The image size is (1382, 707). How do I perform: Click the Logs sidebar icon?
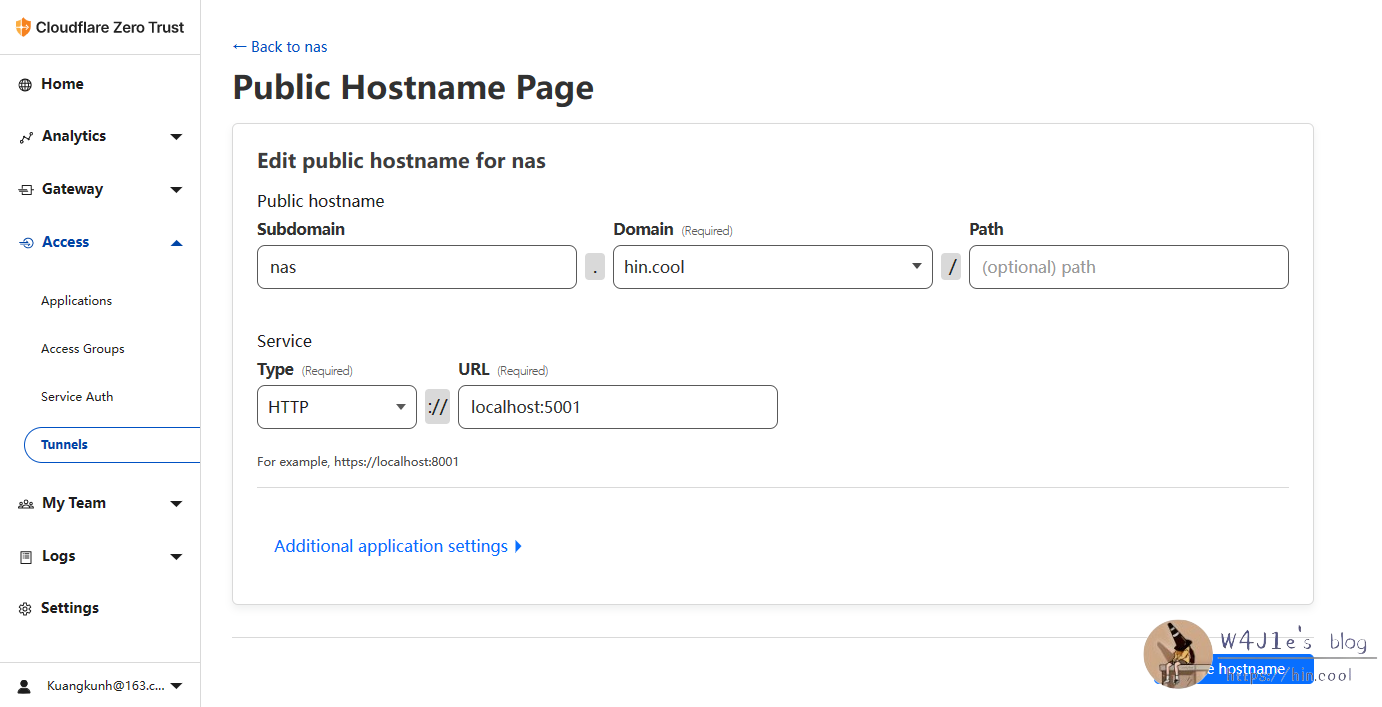(x=25, y=556)
